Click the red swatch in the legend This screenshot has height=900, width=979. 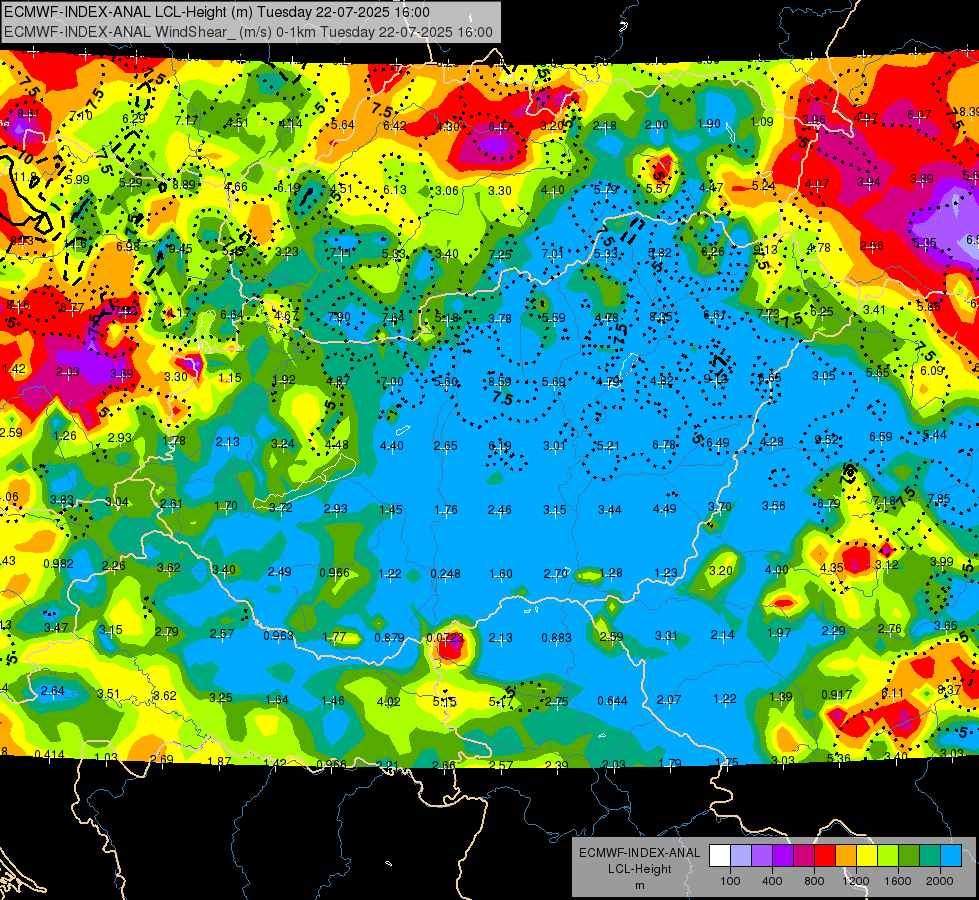pyautogui.click(x=825, y=856)
